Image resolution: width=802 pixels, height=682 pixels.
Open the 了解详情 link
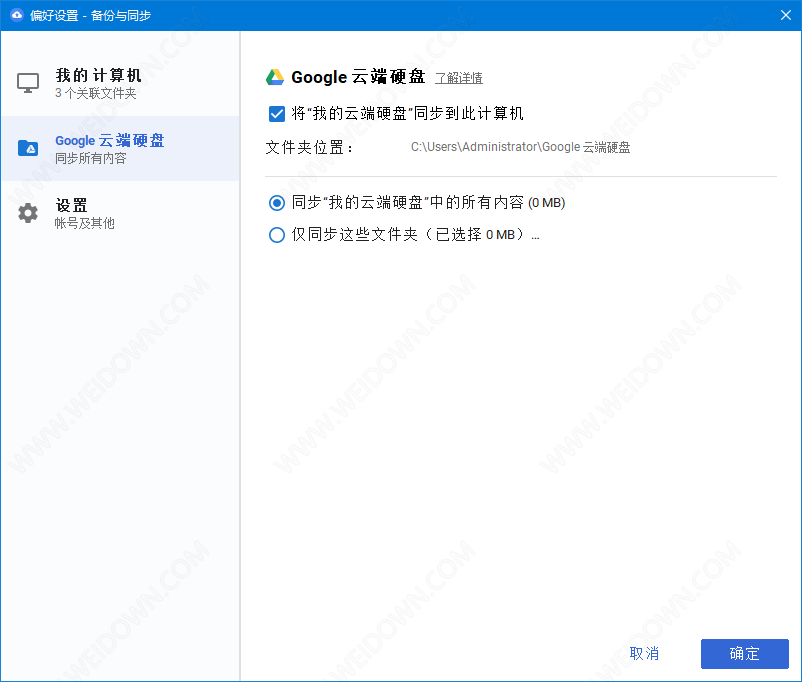click(459, 78)
